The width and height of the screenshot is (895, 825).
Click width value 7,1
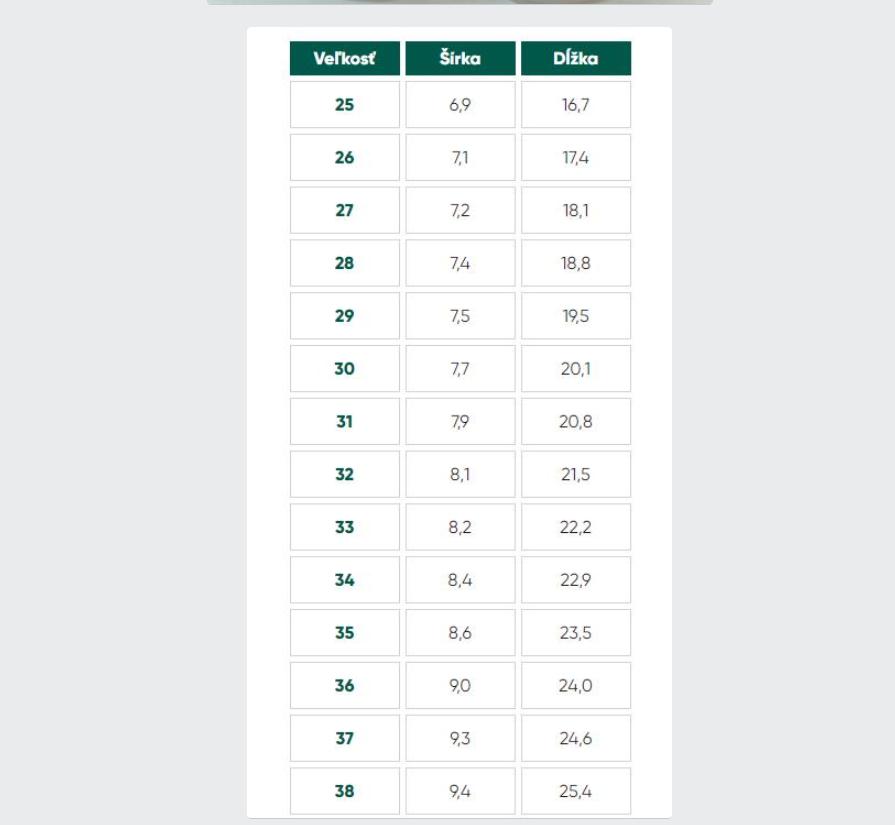pyautogui.click(x=460, y=158)
